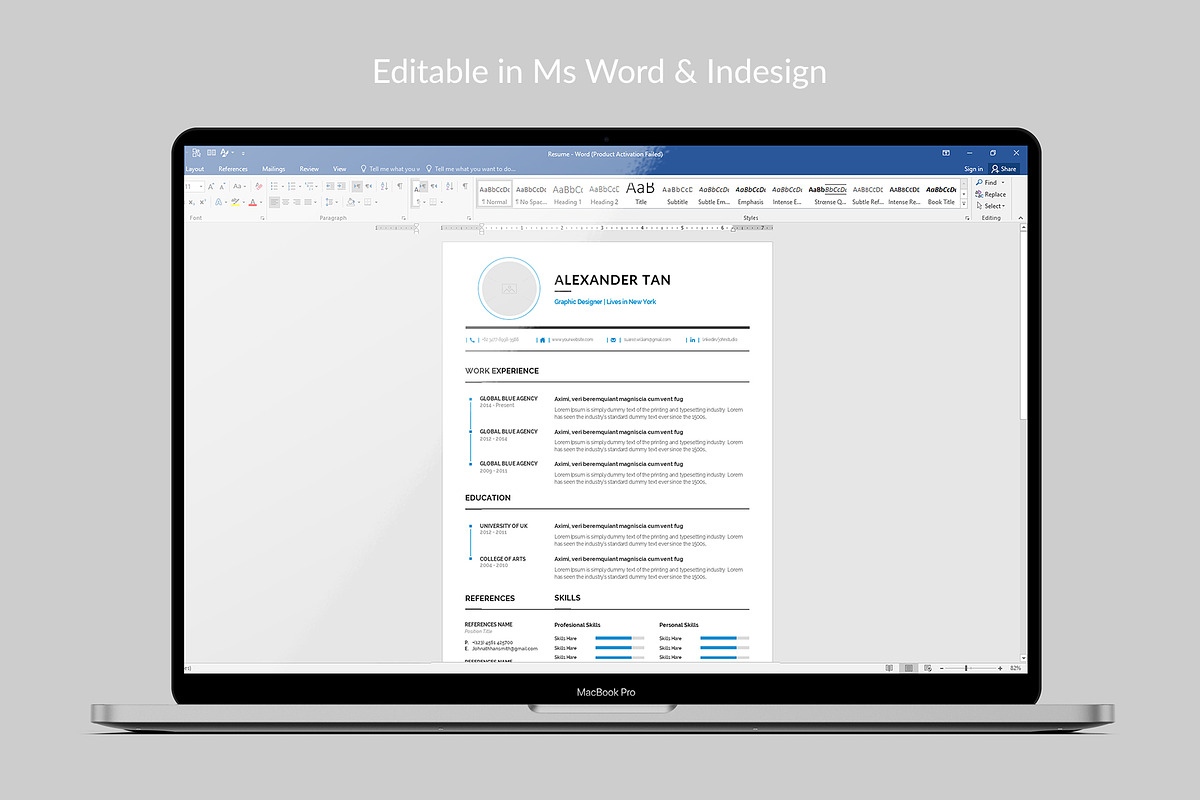
Task: Open the font size dropdown
Action: (x=201, y=186)
